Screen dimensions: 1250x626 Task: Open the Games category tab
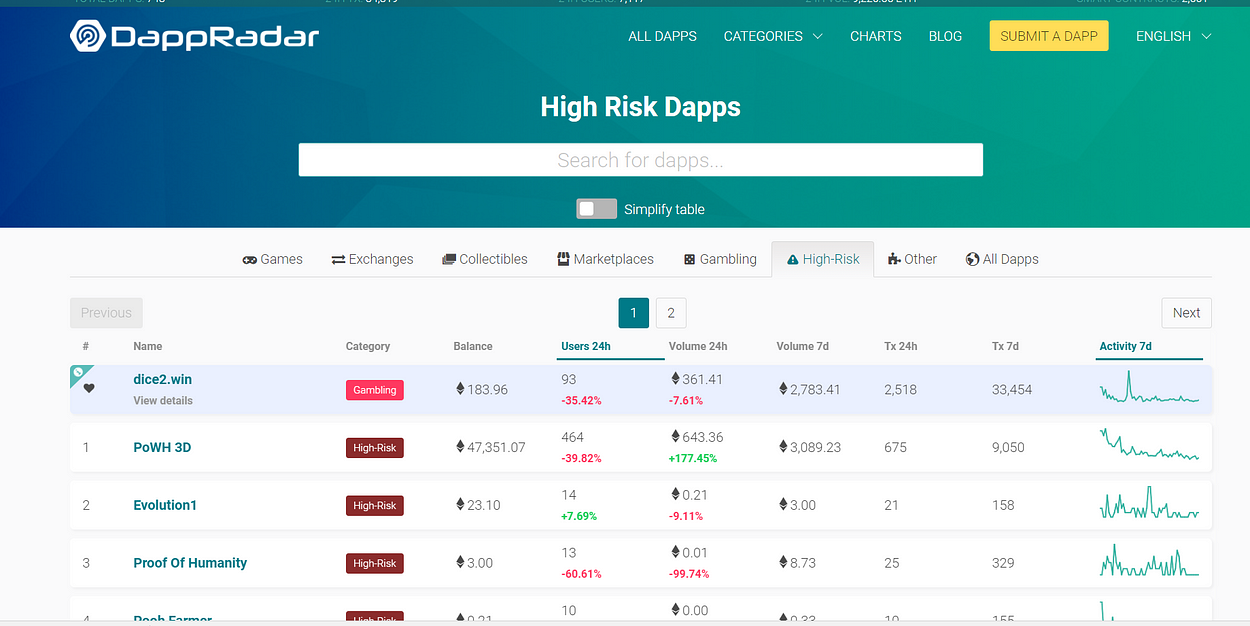point(272,259)
